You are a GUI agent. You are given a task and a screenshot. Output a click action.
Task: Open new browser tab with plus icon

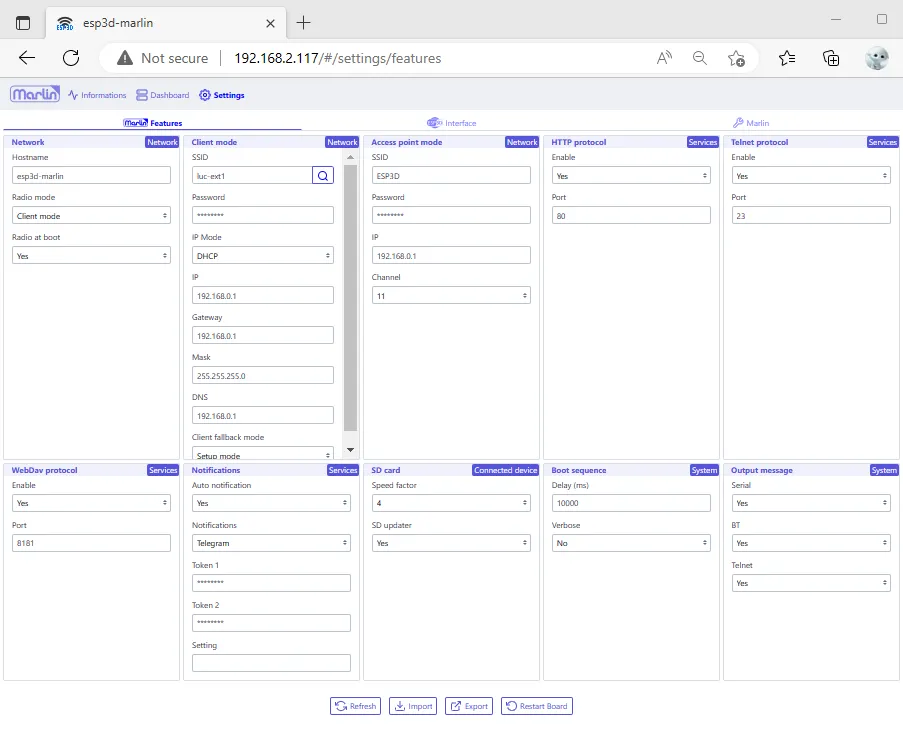[x=304, y=22]
